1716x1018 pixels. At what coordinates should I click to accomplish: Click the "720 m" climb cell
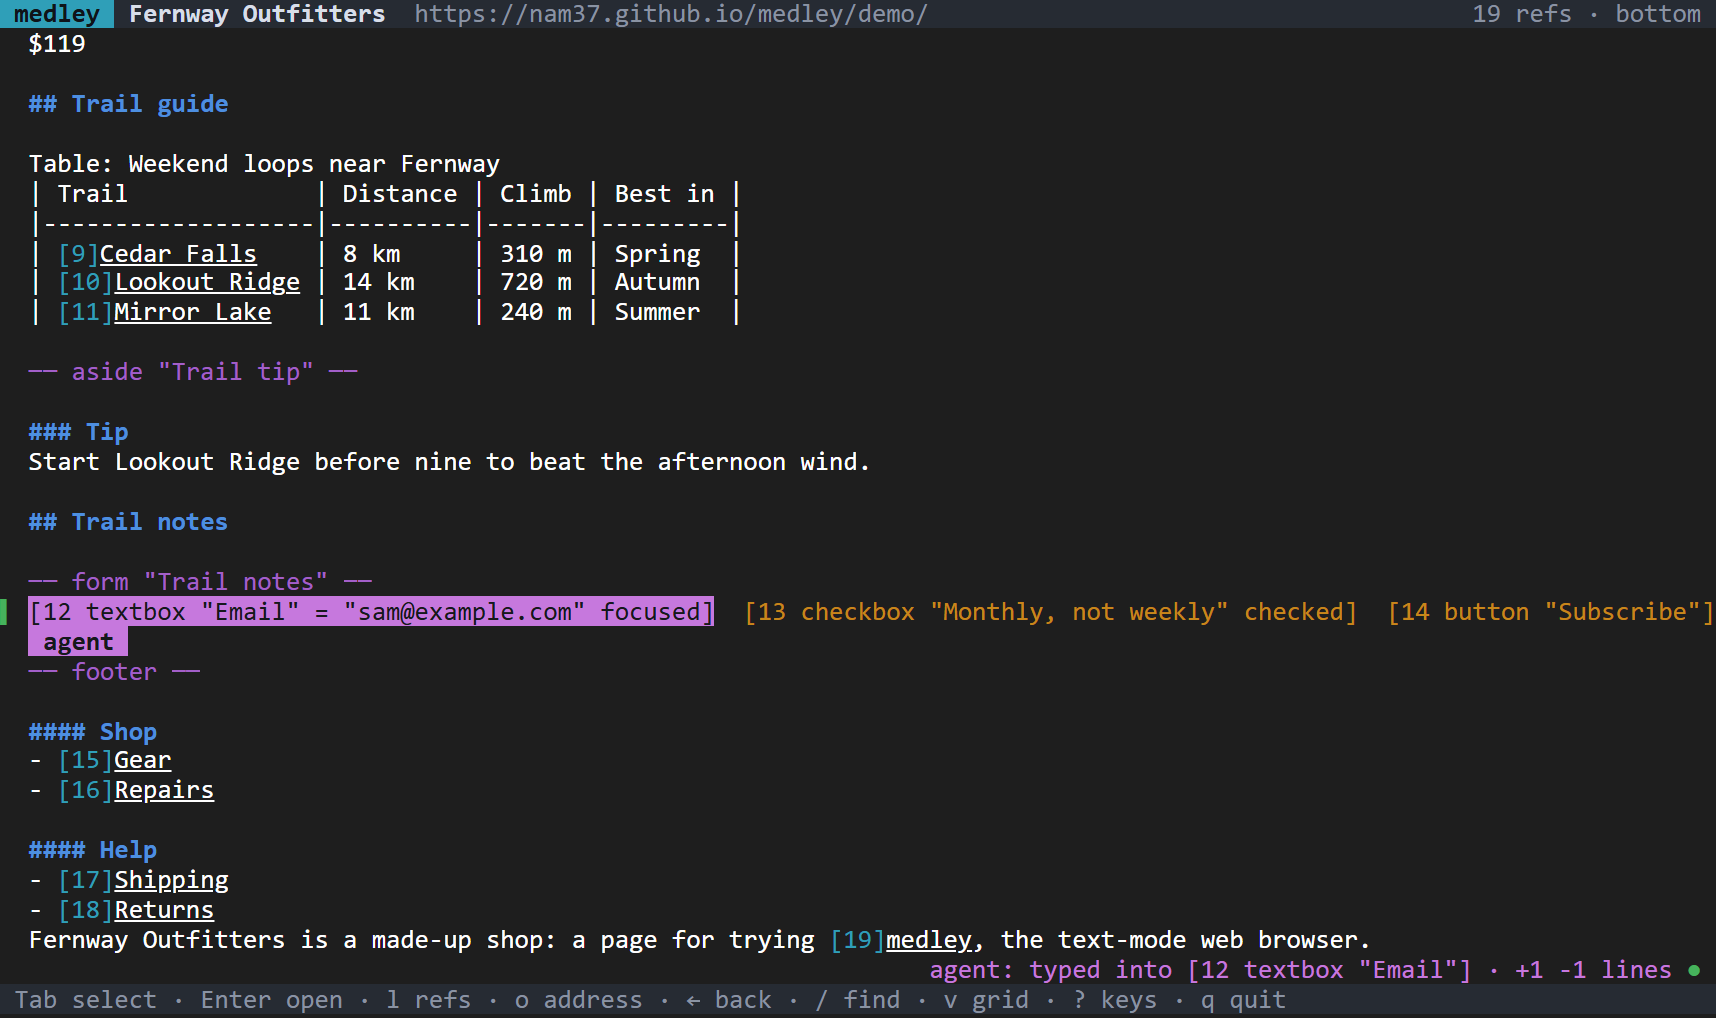tap(536, 283)
